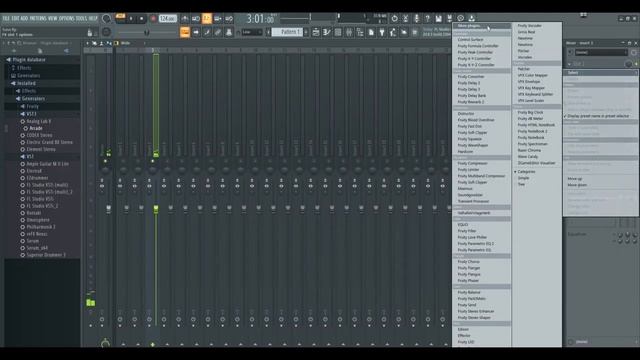
Task: Arm the red record button
Action: pos(153,18)
